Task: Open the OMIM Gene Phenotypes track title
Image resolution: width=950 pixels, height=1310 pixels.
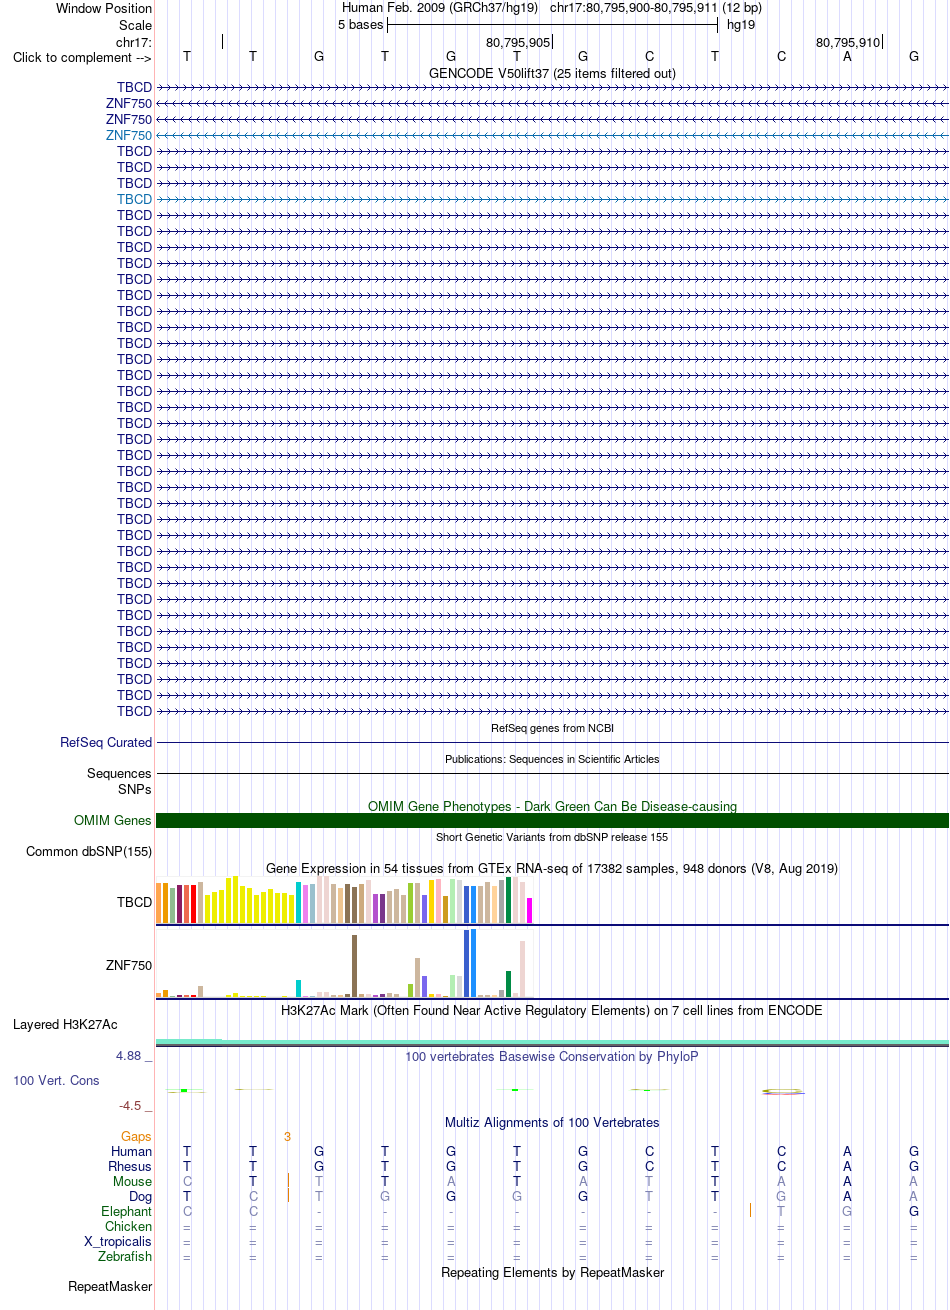Action: [552, 806]
